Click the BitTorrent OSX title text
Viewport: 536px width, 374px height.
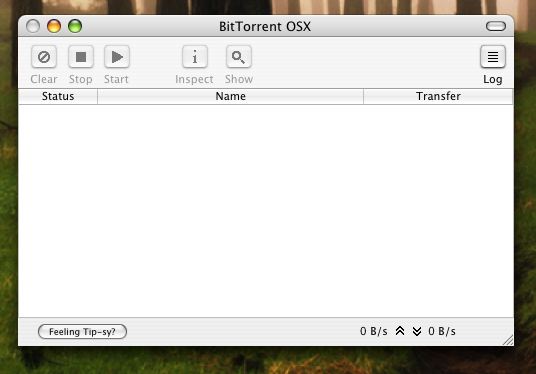(265, 27)
